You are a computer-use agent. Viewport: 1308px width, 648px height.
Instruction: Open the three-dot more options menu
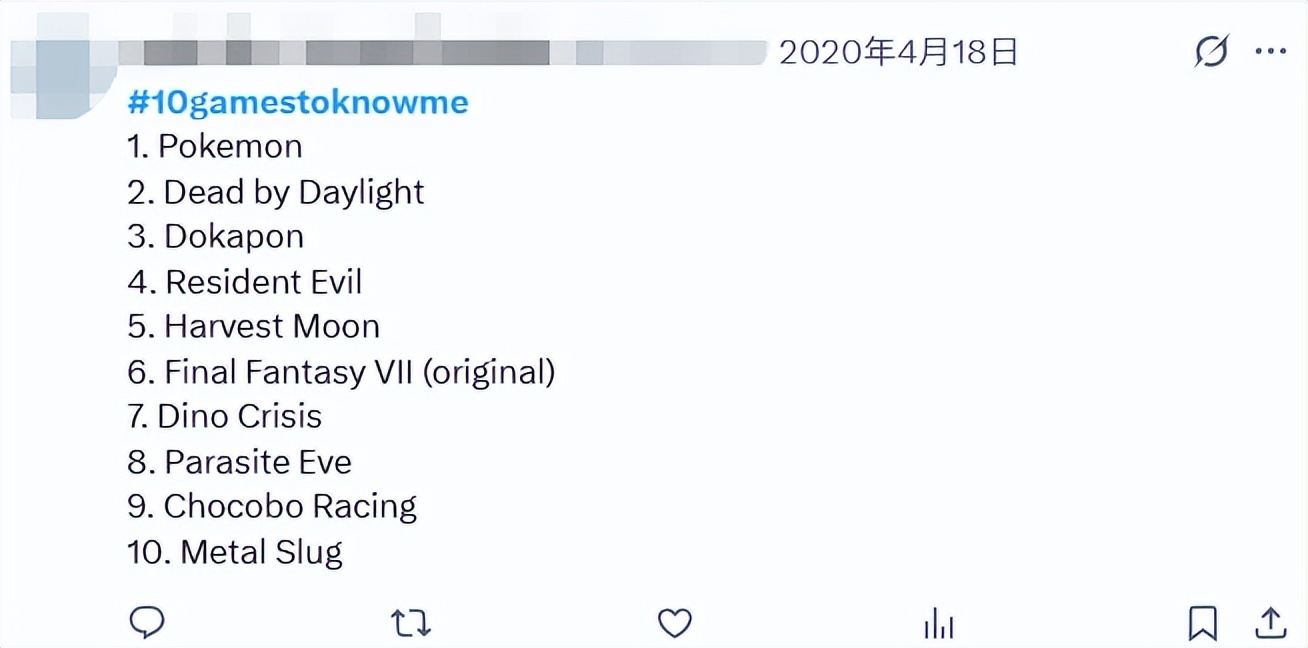coord(1270,51)
